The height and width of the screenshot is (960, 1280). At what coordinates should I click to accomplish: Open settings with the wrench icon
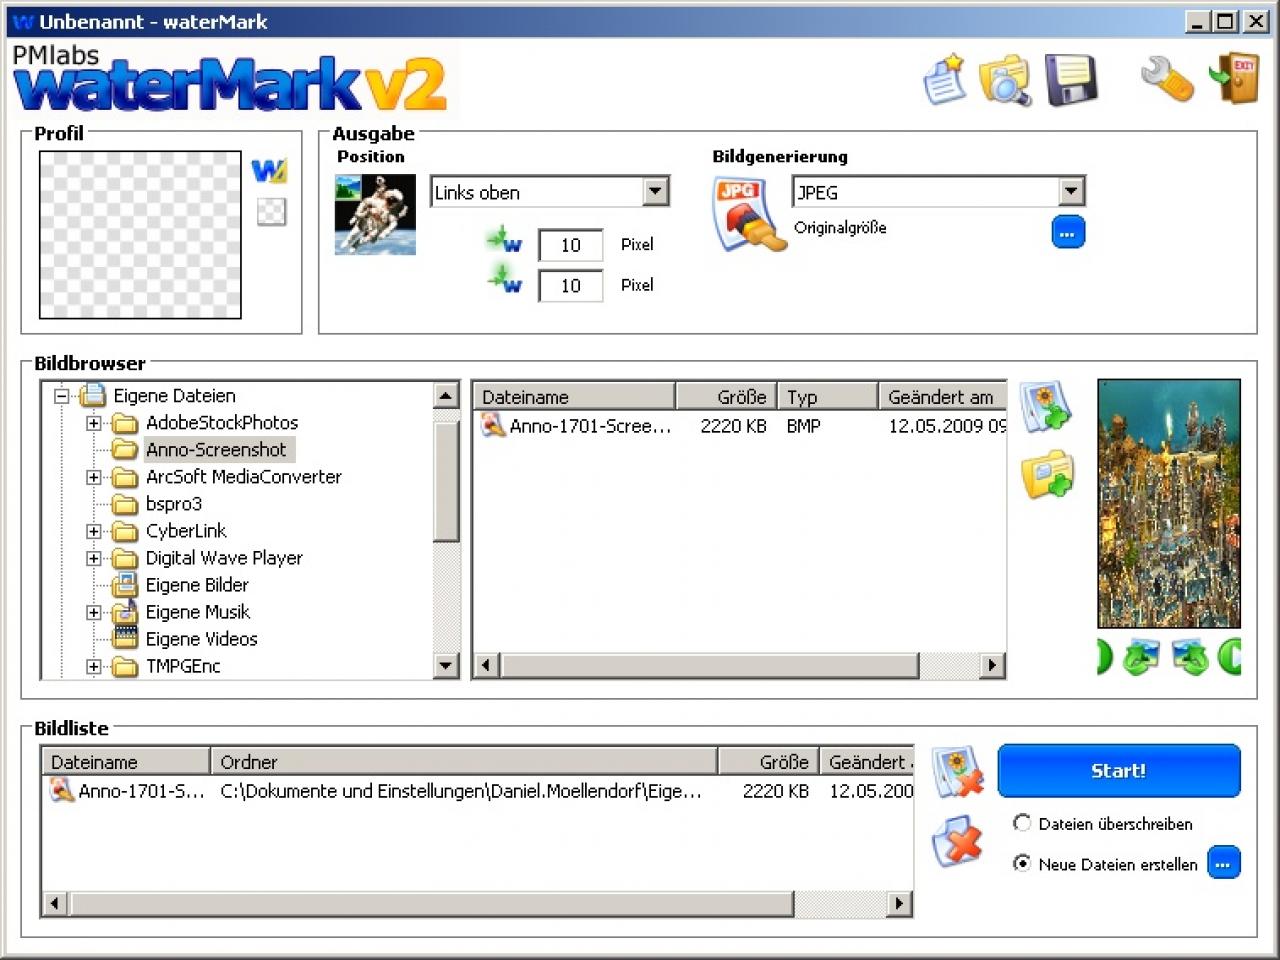[x=1167, y=79]
